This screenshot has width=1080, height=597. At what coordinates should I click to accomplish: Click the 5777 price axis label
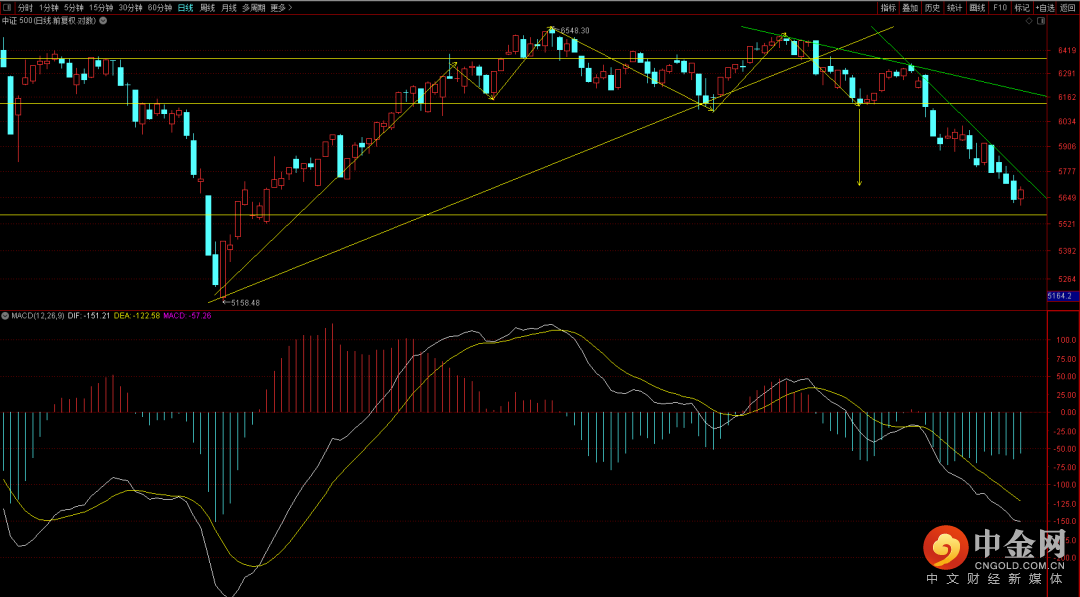(1067, 171)
